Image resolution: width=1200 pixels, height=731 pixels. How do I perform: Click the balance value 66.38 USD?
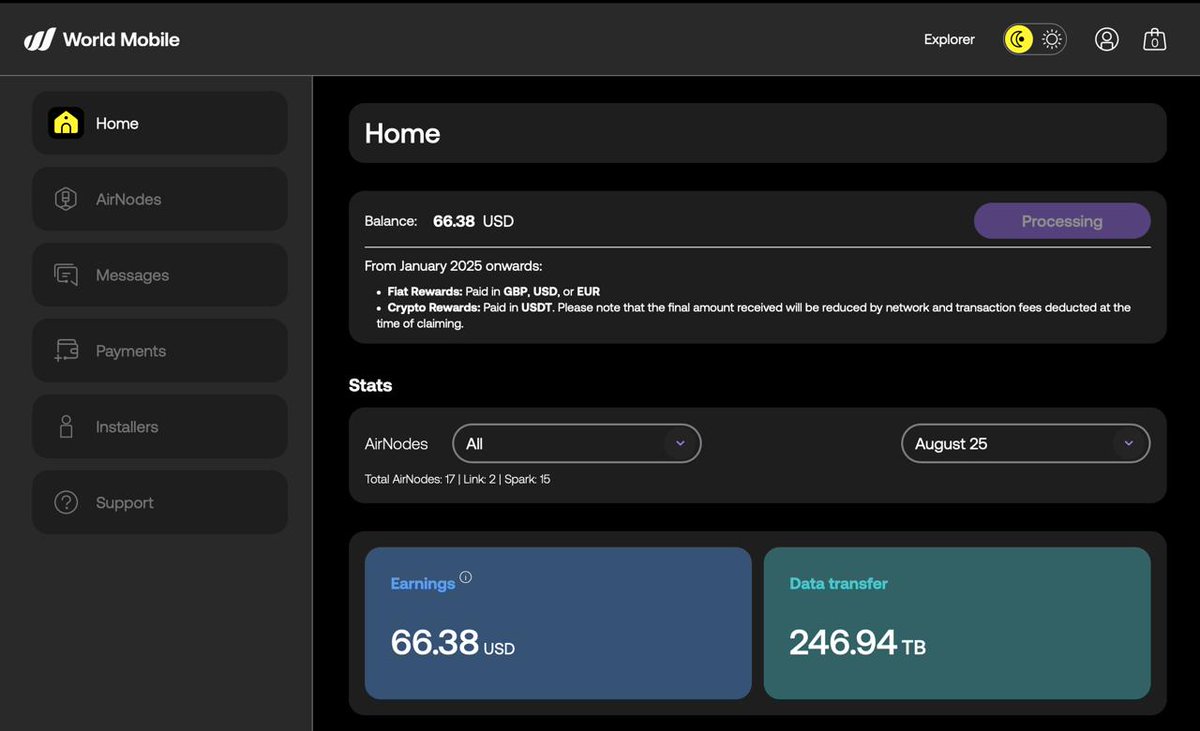(x=473, y=221)
